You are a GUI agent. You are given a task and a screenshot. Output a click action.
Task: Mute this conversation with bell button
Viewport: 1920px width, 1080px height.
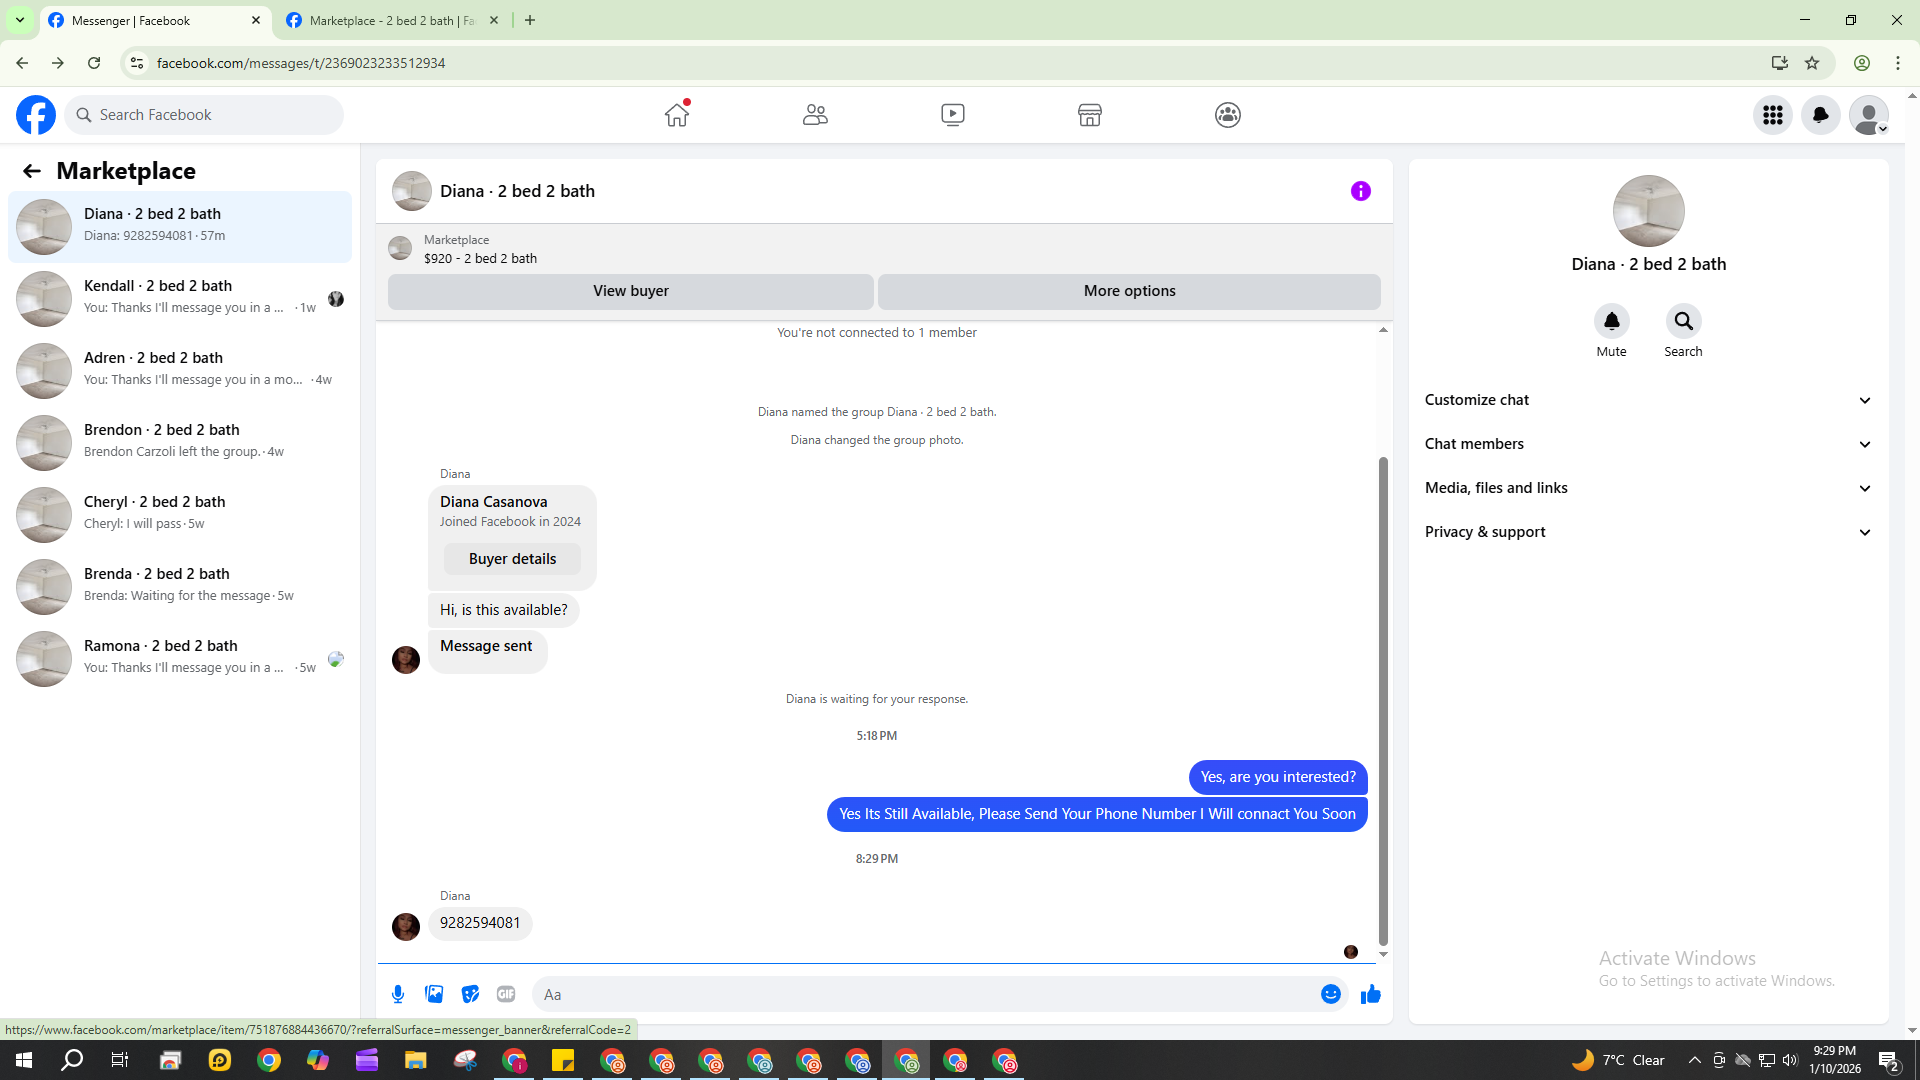click(1611, 321)
